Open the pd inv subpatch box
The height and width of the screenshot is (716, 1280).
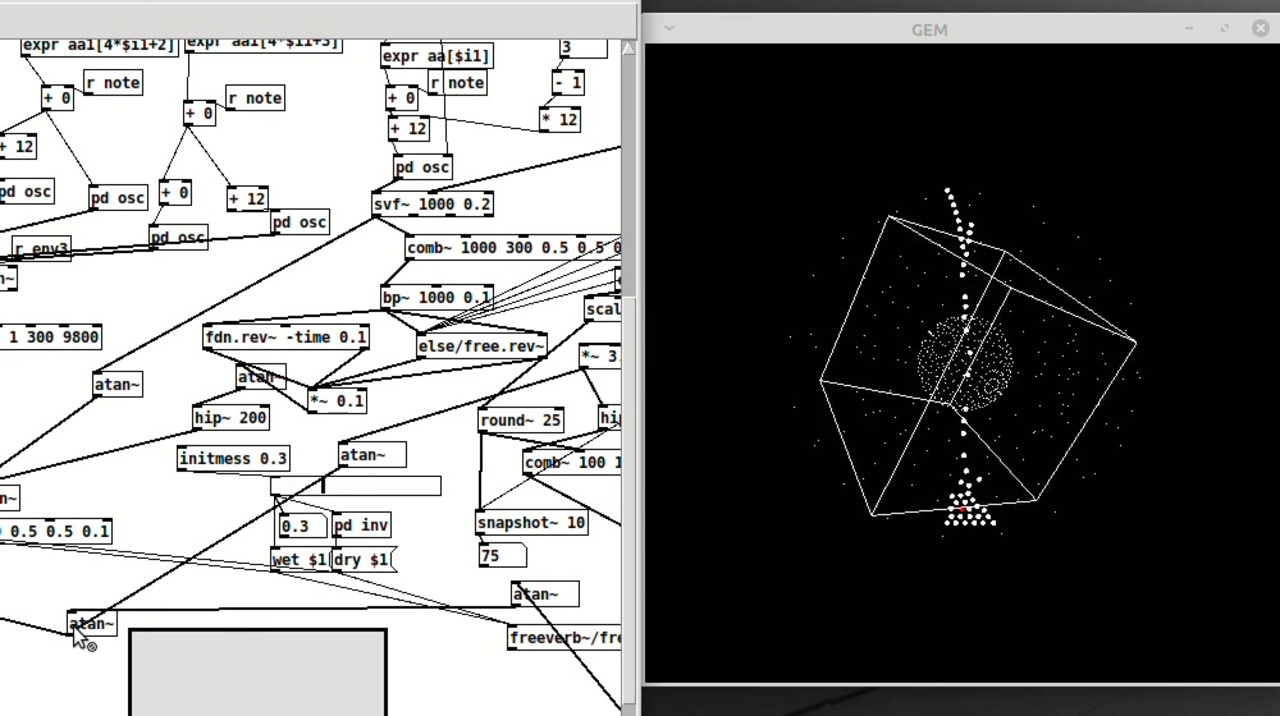(360, 525)
